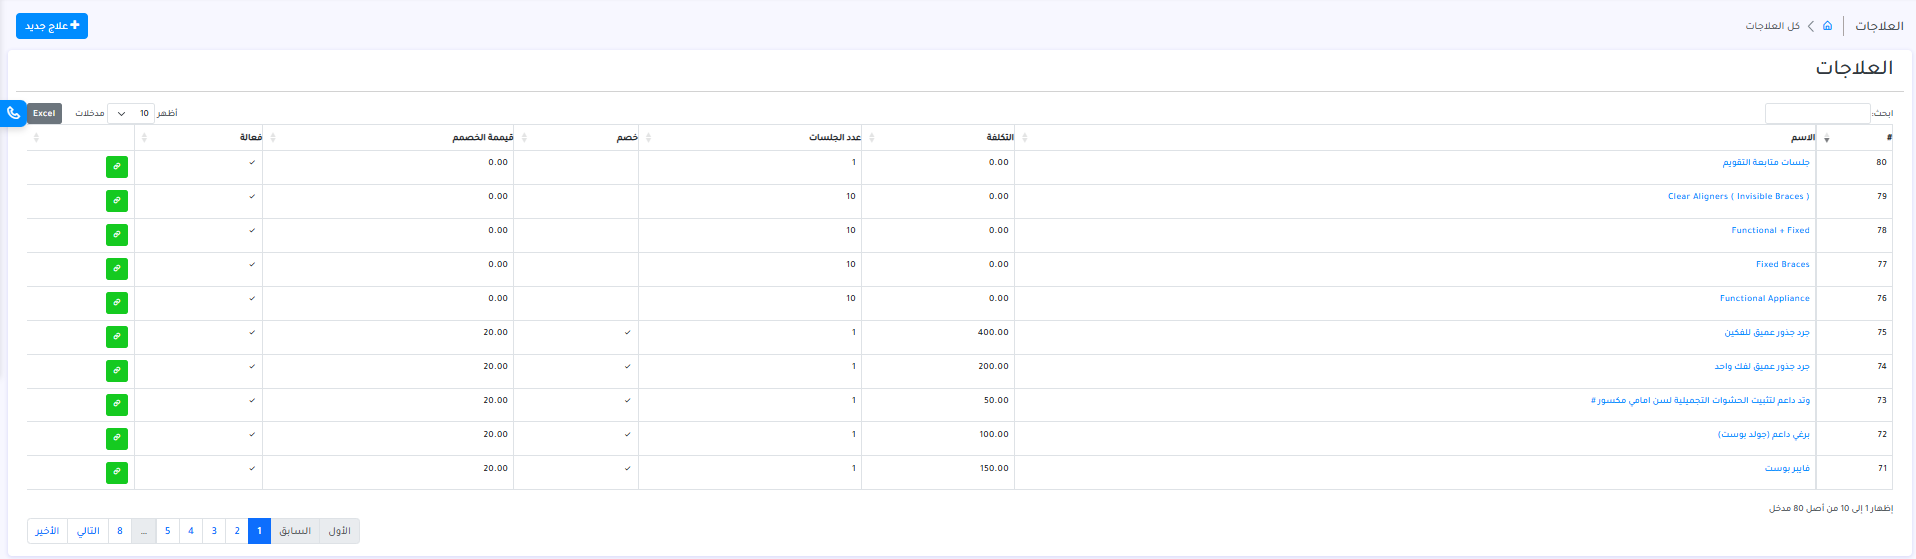This screenshot has width=1916, height=559.
Task: Click green edit icon for row 80
Action: (x=117, y=167)
